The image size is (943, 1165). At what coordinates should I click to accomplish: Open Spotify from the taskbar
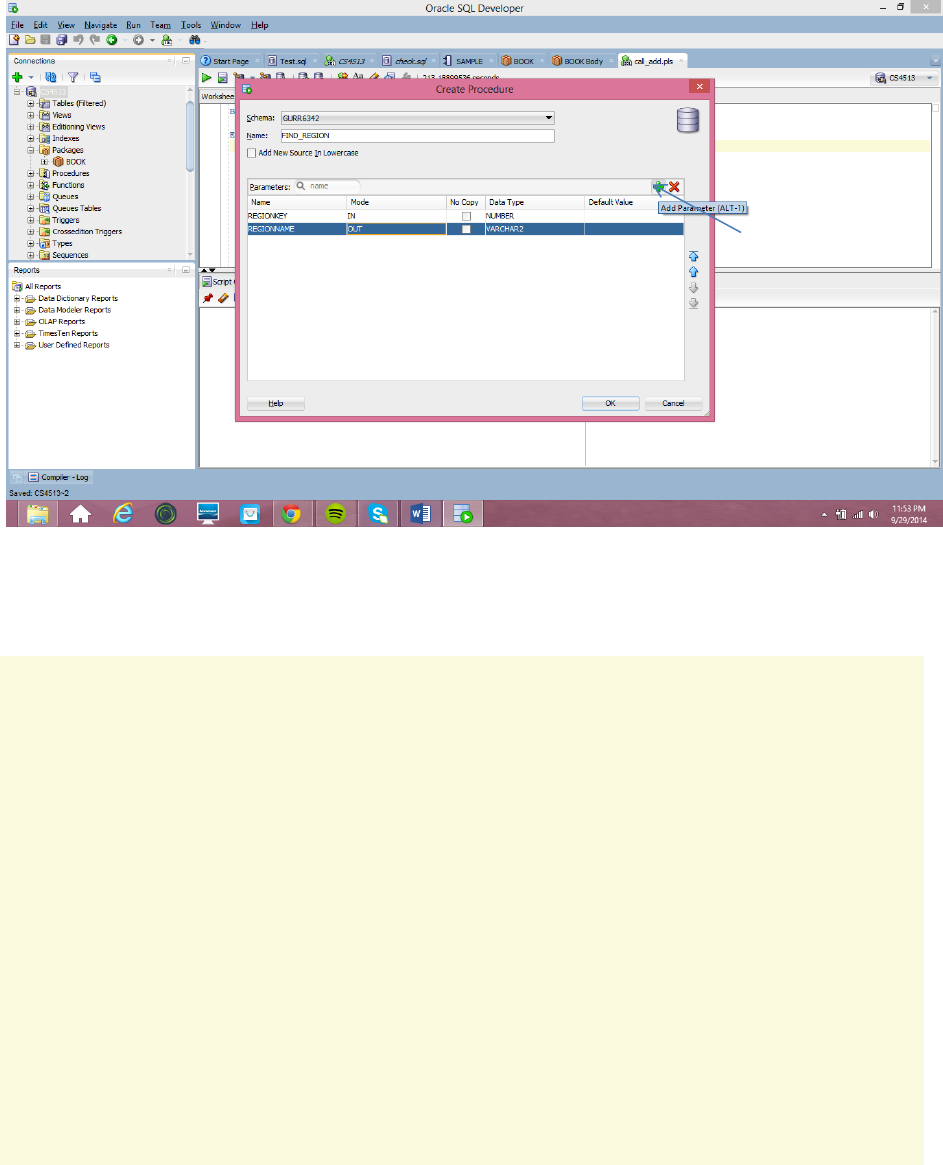coord(336,513)
